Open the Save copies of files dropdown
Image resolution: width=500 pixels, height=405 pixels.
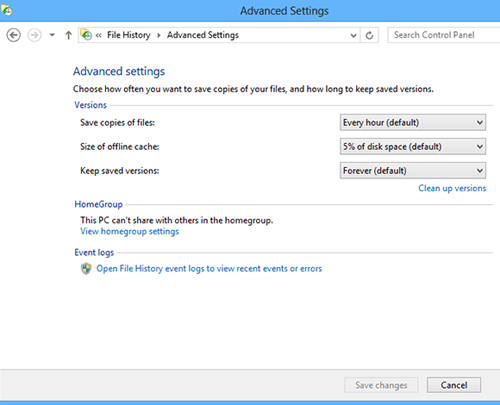(413, 122)
